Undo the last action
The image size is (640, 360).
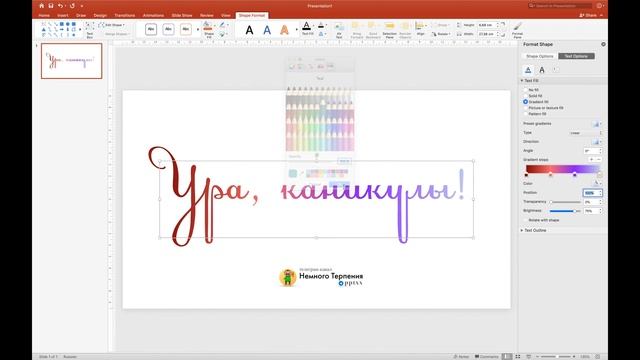point(60,6)
